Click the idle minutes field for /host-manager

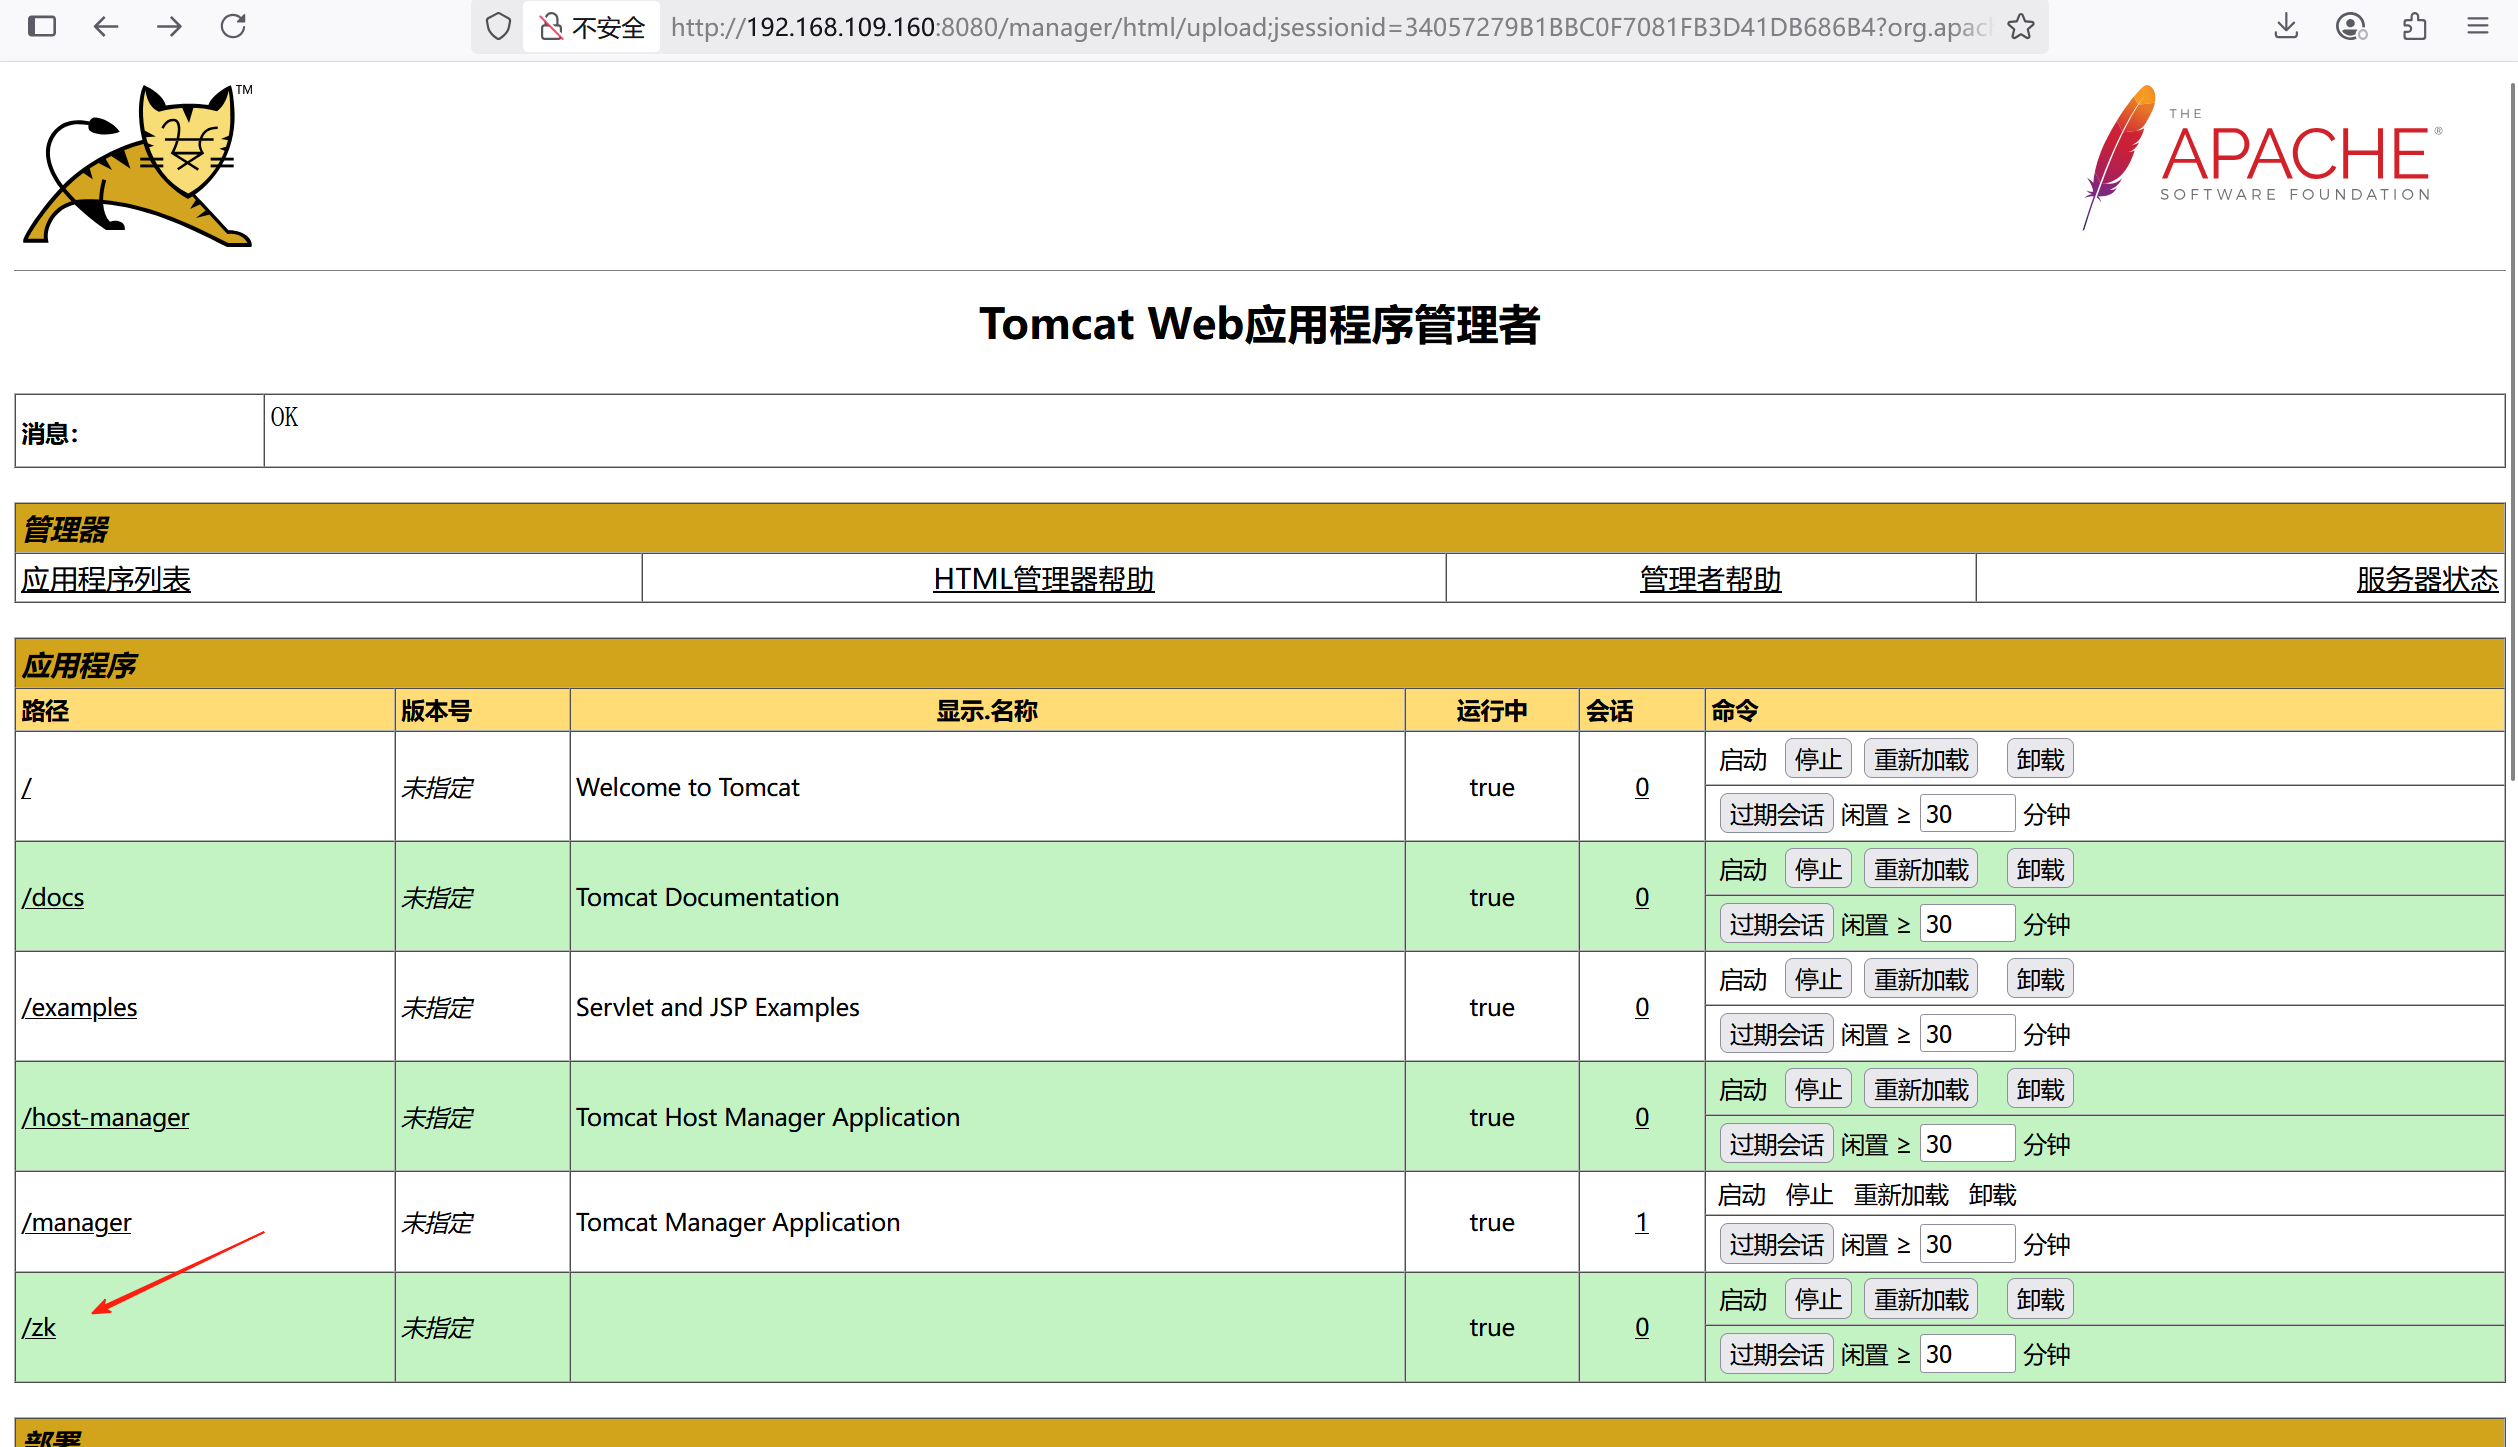coord(1966,1144)
